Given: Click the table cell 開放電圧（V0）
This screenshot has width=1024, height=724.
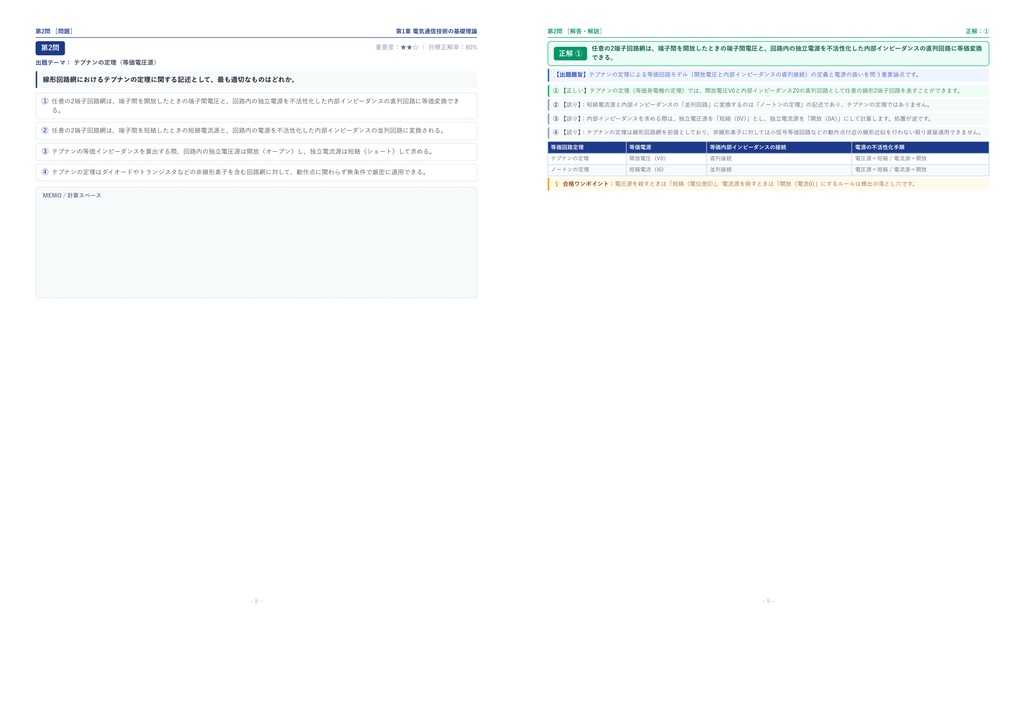Looking at the screenshot, I should click(x=666, y=159).
